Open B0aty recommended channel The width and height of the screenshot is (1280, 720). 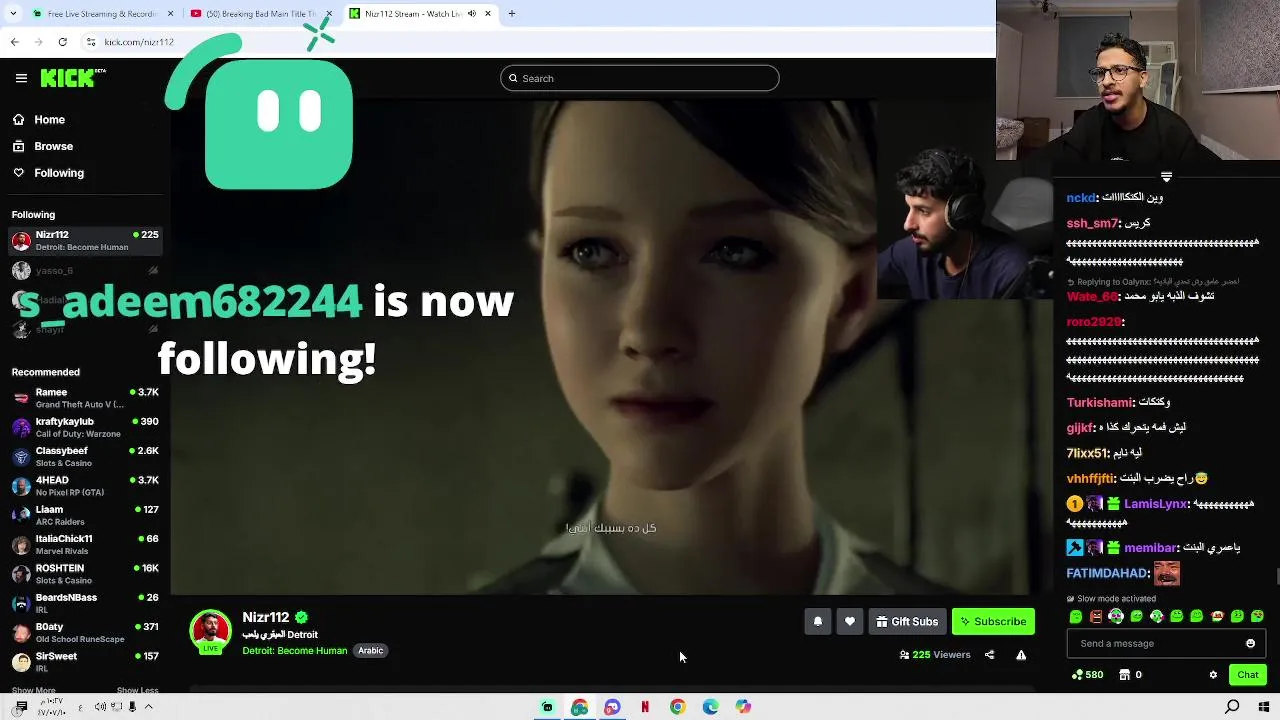(85, 633)
